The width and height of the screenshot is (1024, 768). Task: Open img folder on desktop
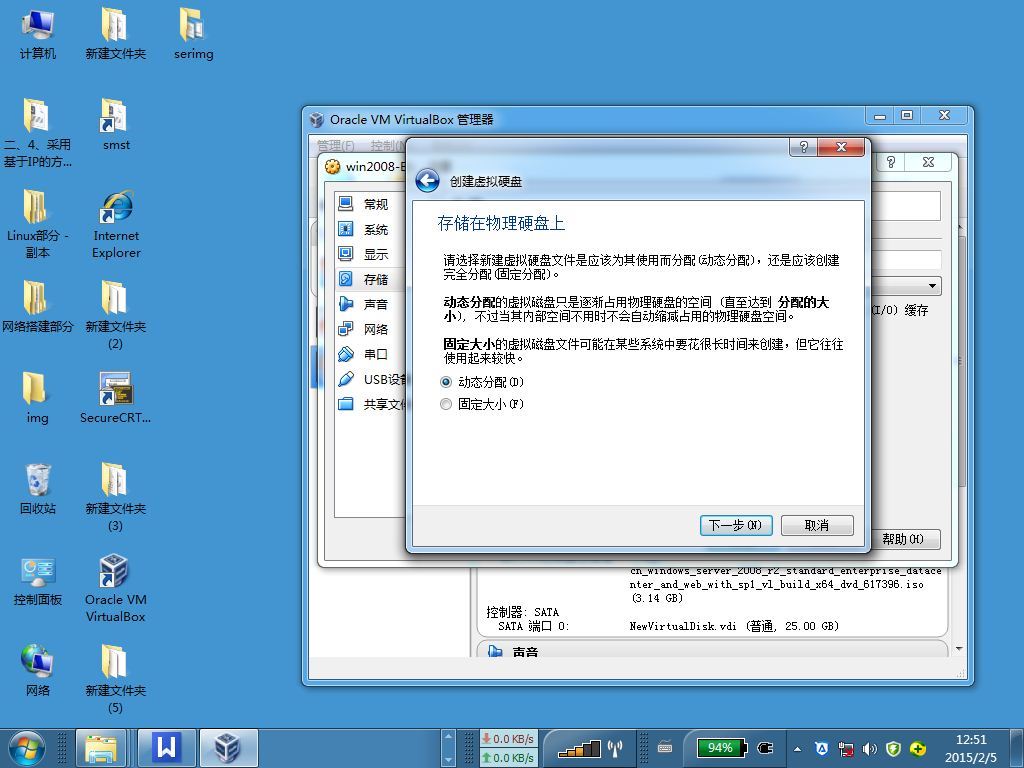(x=37, y=398)
